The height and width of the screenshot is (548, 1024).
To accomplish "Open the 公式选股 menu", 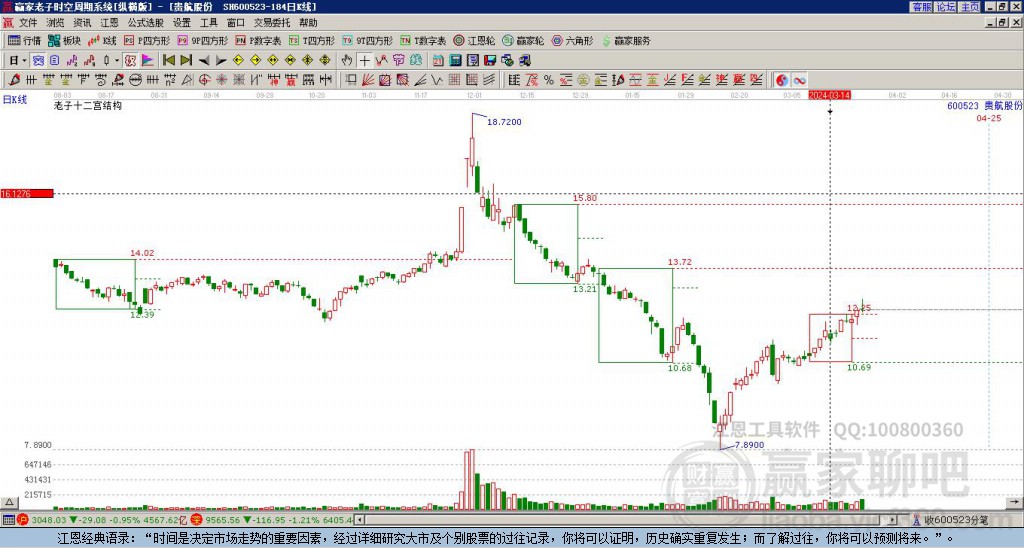I will pyautogui.click(x=145, y=23).
